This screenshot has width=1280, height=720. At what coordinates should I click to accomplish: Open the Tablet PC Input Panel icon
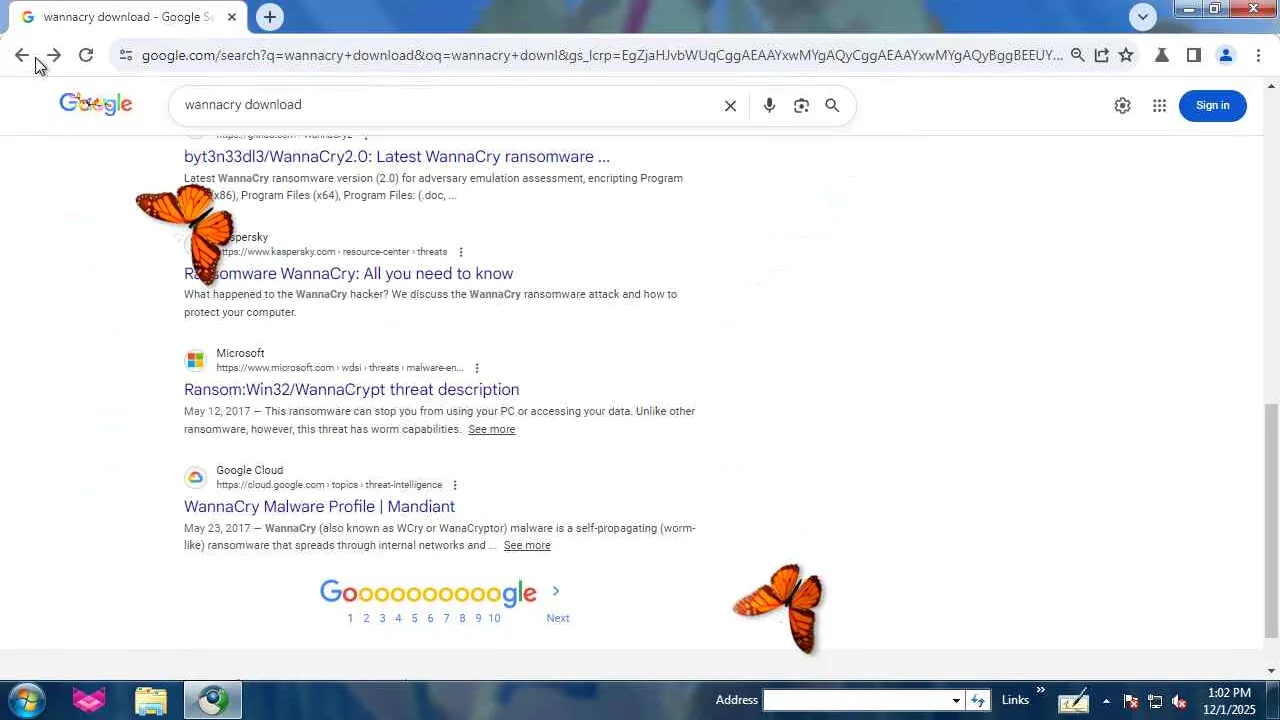(1073, 701)
